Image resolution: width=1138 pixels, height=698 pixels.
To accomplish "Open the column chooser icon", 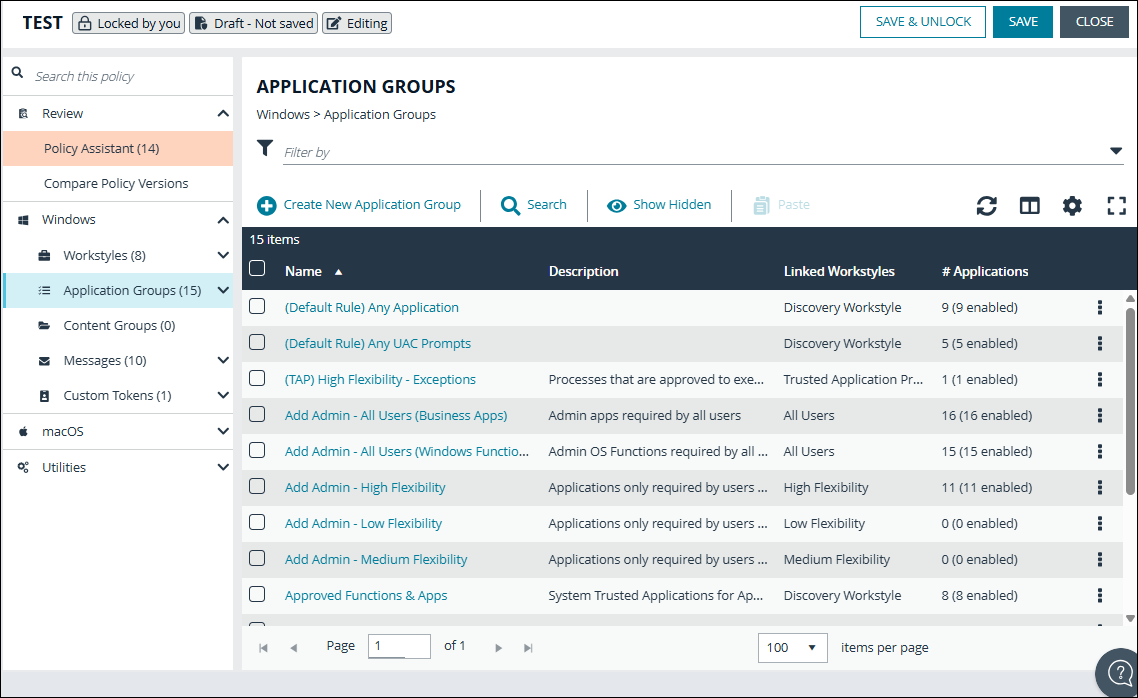I will (x=1029, y=205).
